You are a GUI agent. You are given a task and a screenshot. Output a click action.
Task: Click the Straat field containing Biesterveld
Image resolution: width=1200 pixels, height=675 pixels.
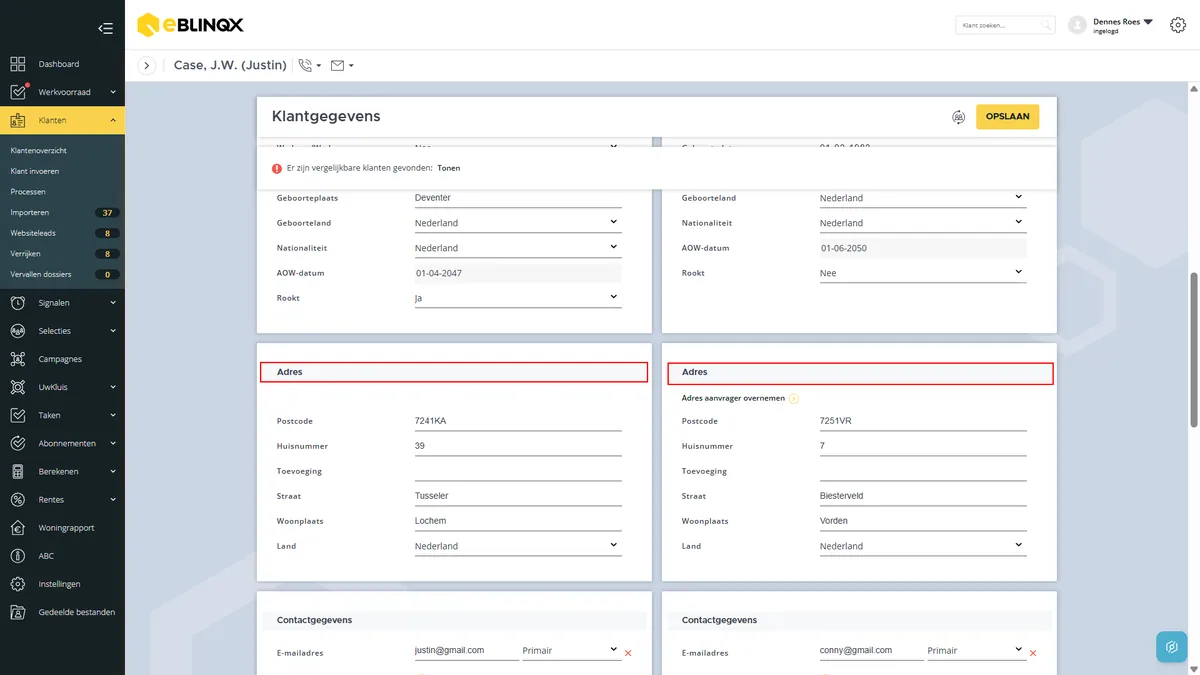click(923, 496)
